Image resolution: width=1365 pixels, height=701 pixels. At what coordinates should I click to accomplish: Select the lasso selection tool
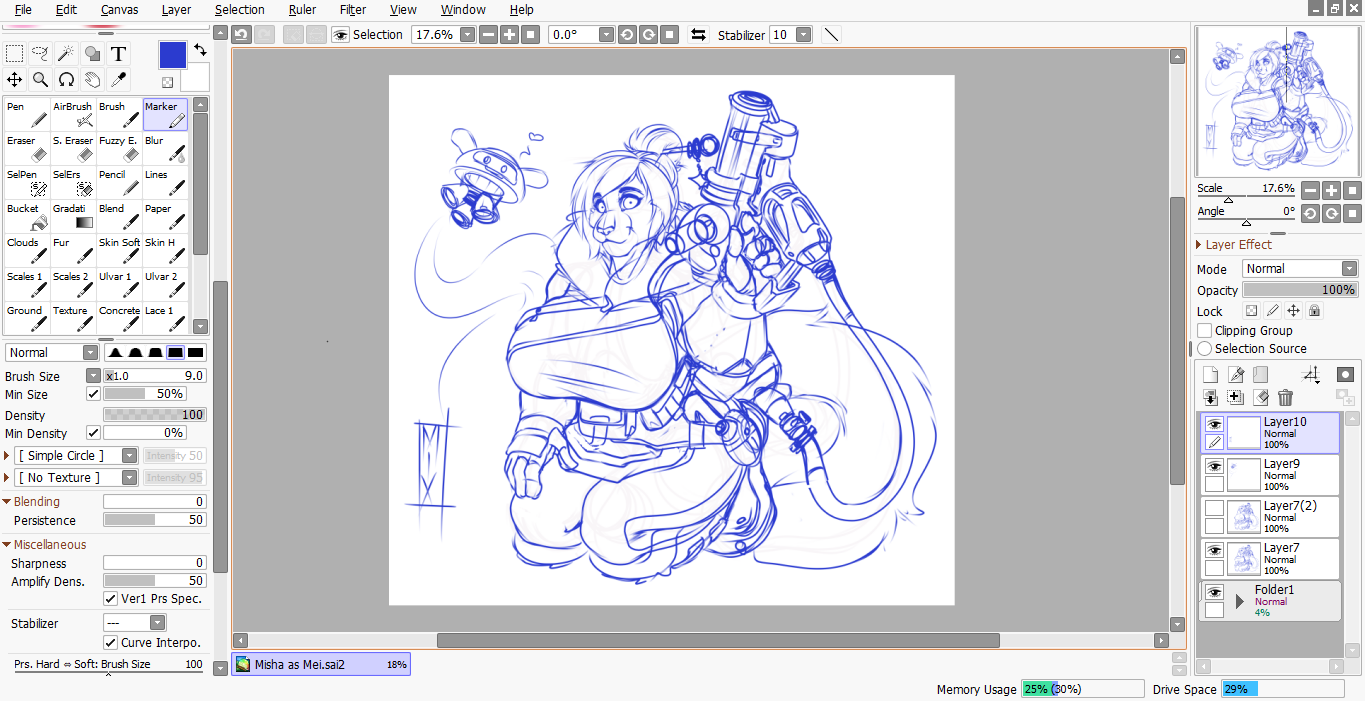[x=41, y=54]
